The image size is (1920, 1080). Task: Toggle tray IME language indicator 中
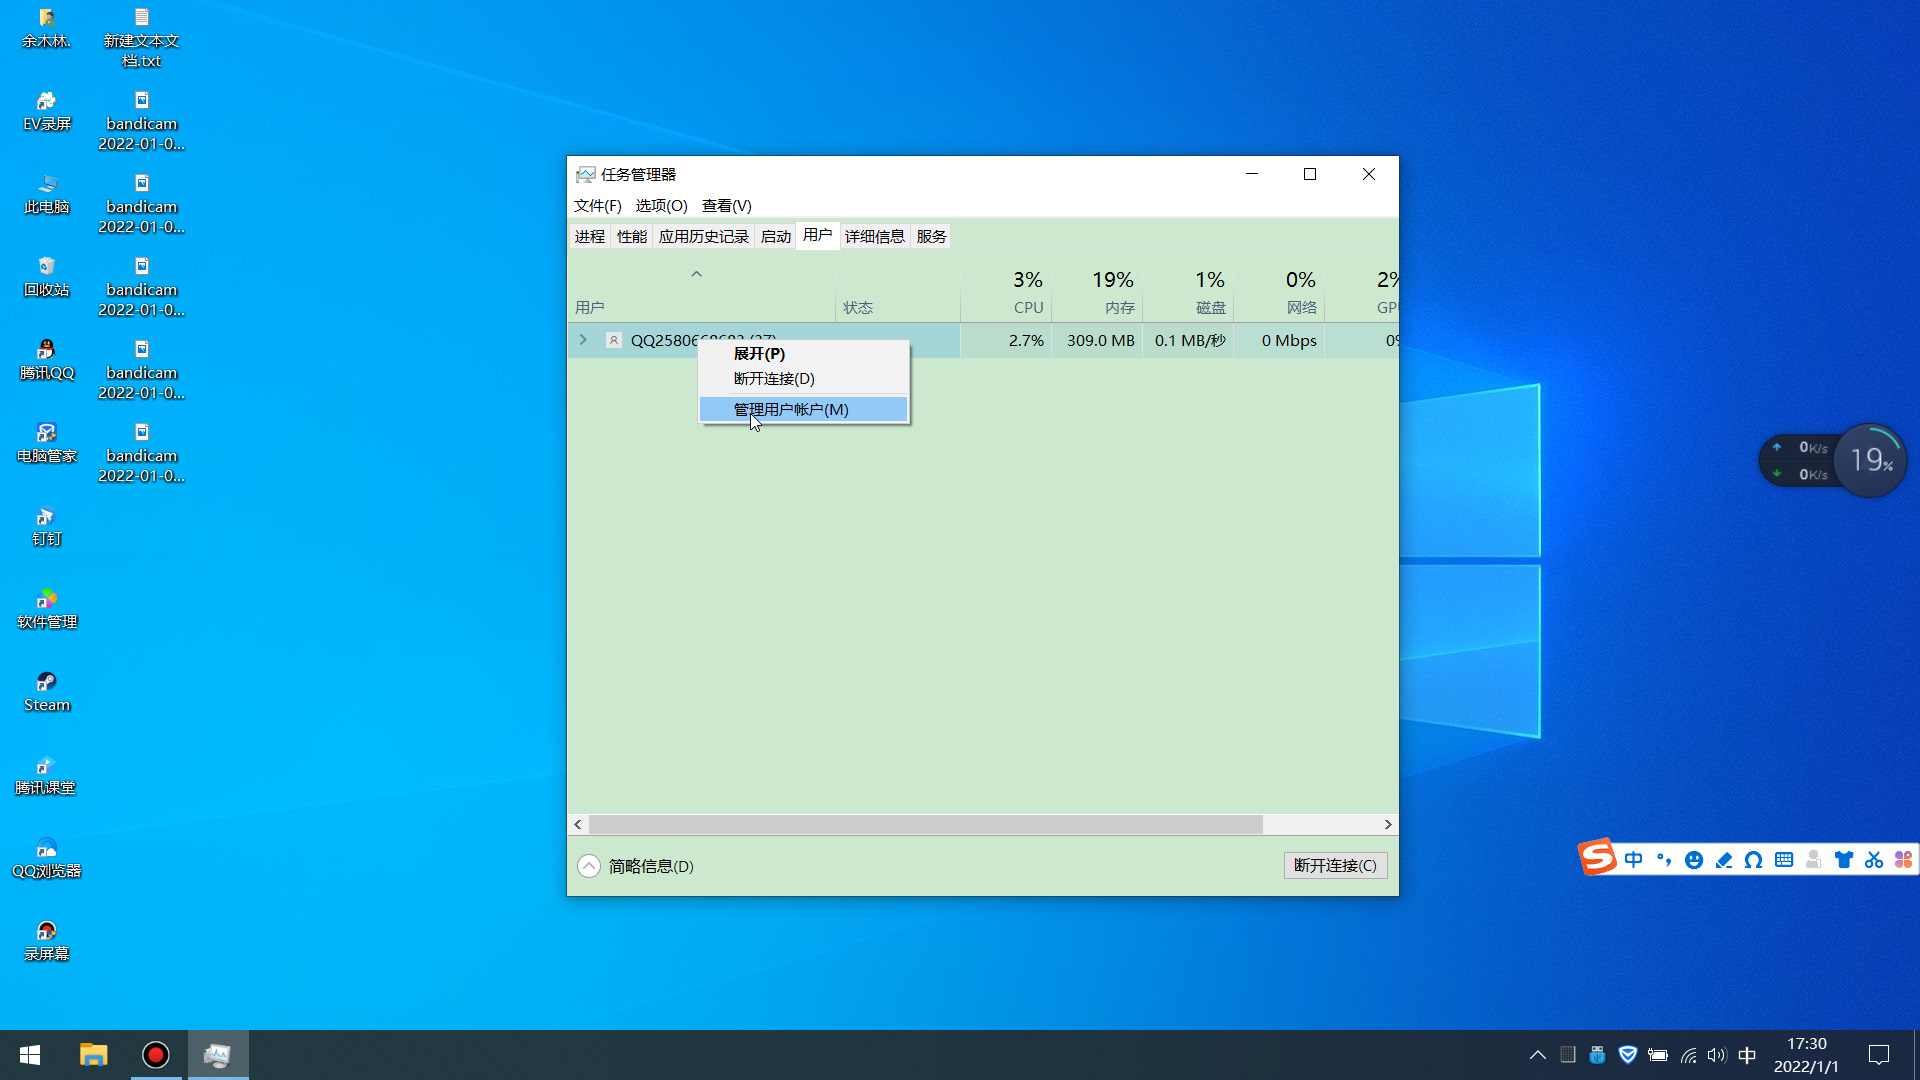pyautogui.click(x=1747, y=1055)
